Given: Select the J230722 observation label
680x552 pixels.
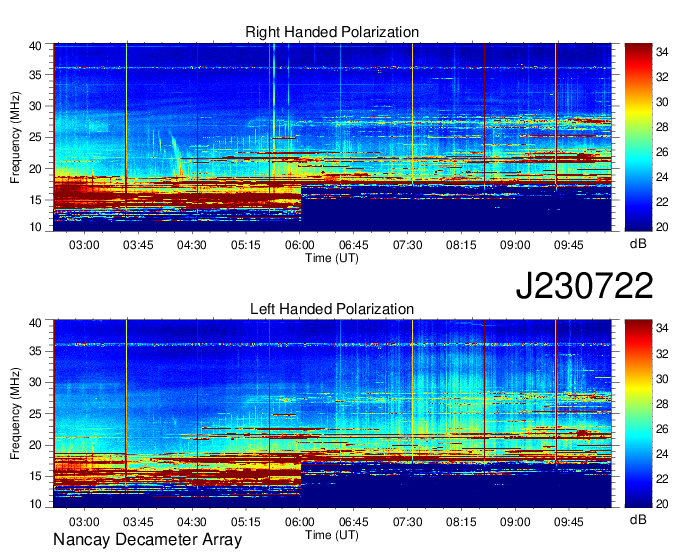Looking at the screenshot, I should (584, 286).
